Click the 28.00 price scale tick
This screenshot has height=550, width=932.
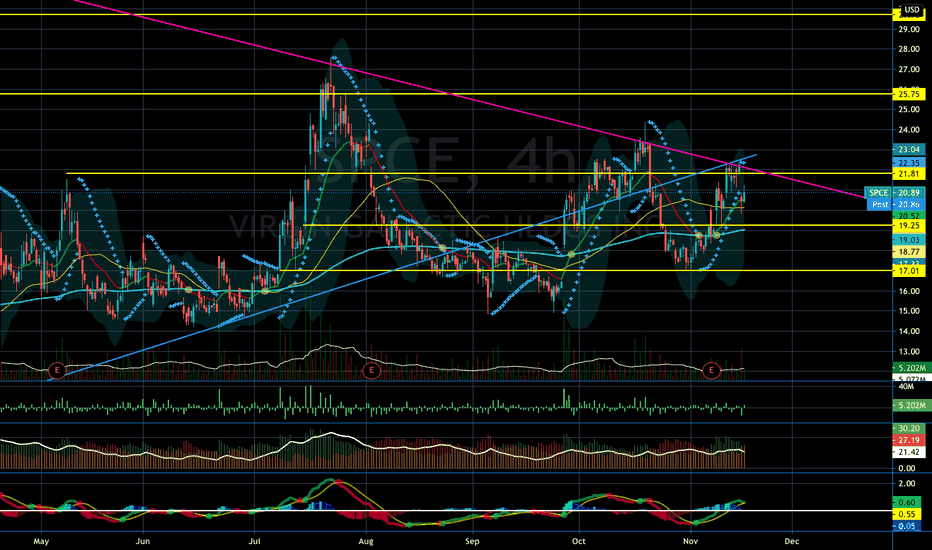[x=909, y=49]
